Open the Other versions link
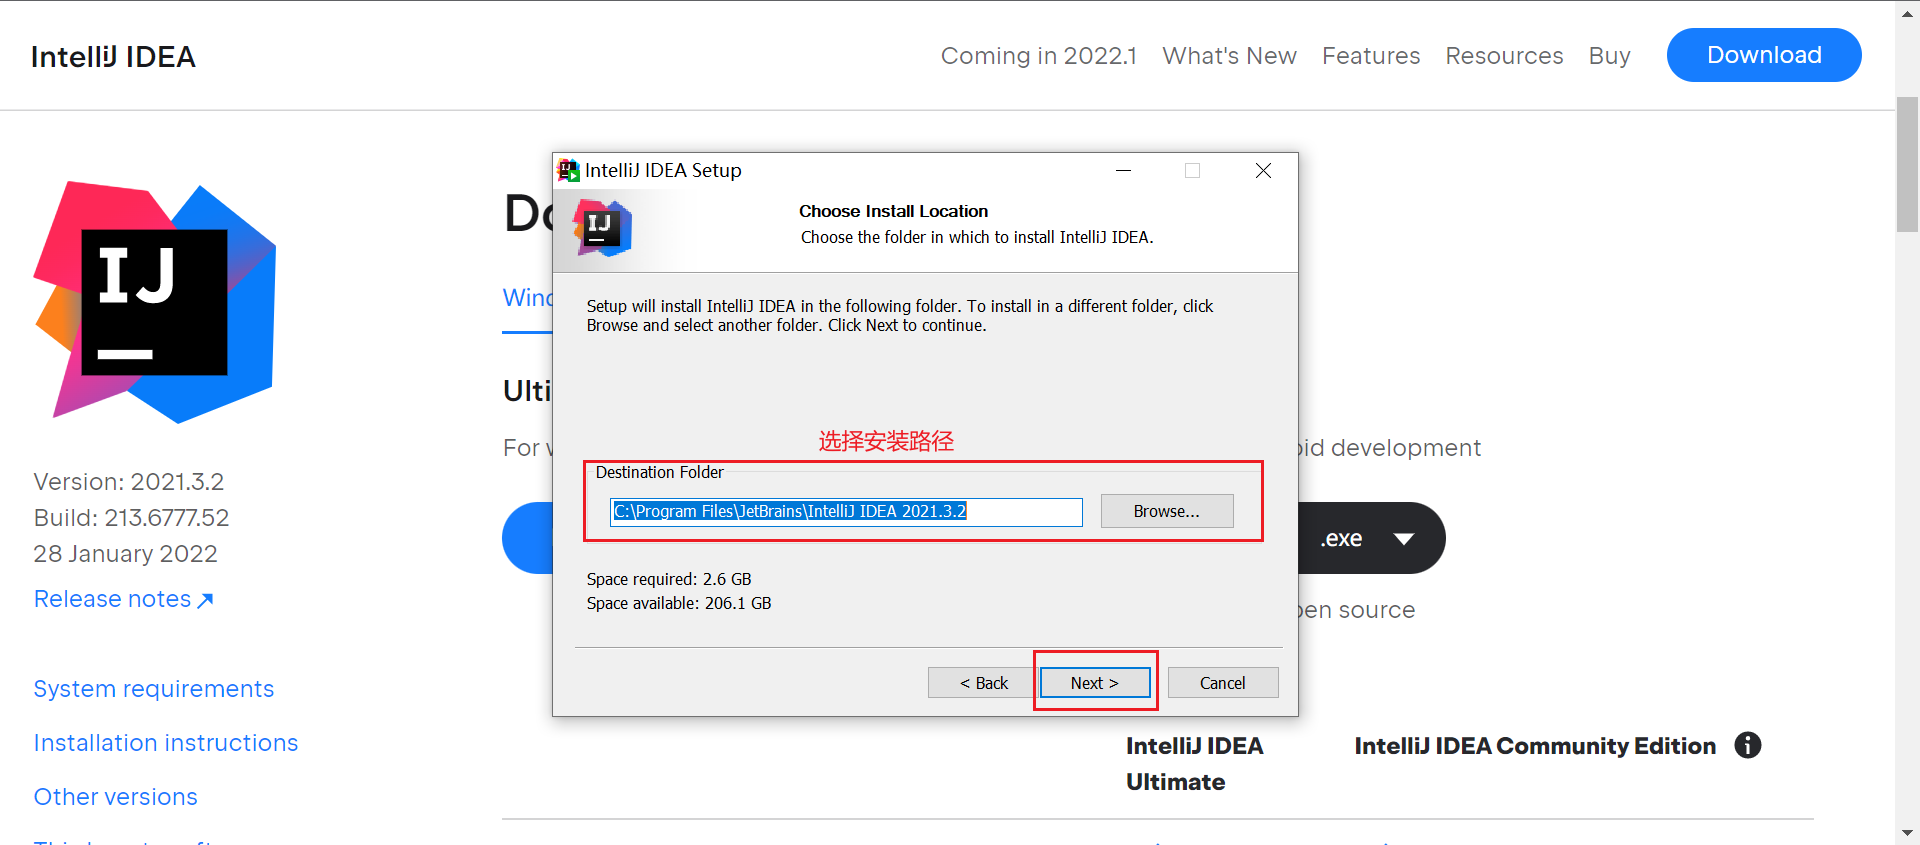Image resolution: width=1920 pixels, height=845 pixels. pyautogui.click(x=116, y=797)
